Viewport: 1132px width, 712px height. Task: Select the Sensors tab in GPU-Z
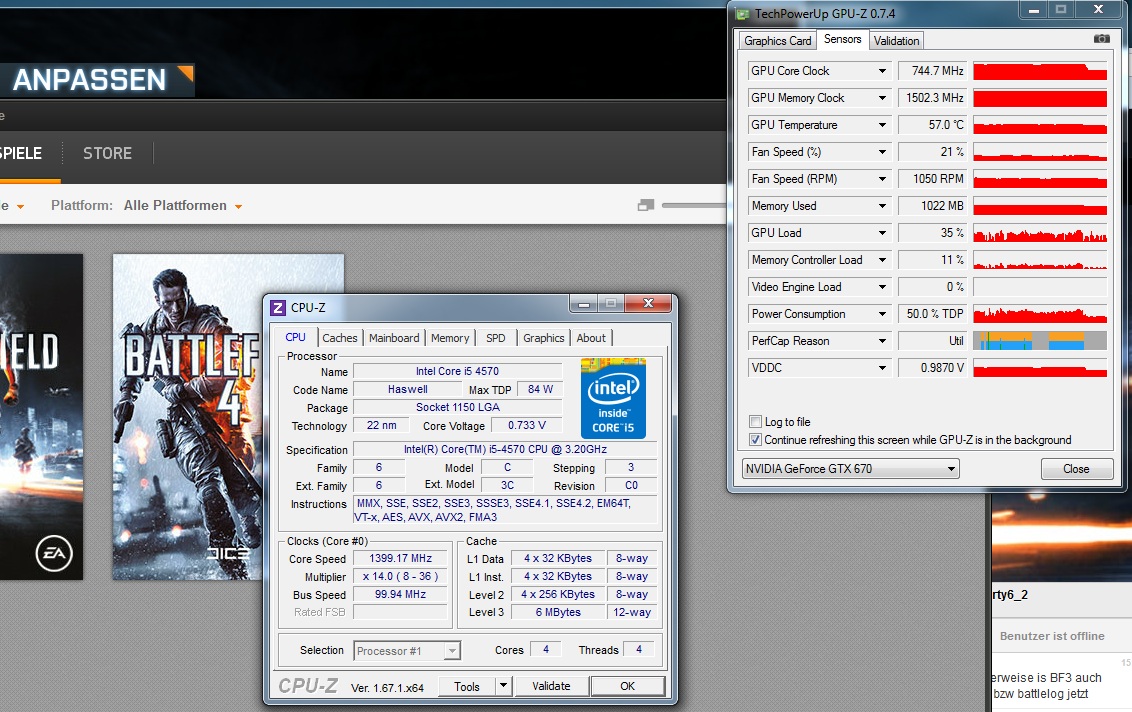pyautogui.click(x=843, y=39)
